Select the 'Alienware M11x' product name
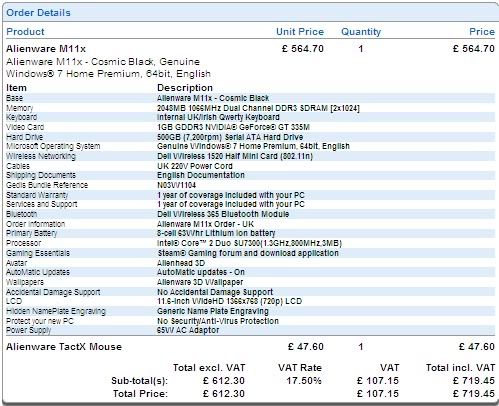The height and width of the screenshot is (406, 499). click(x=46, y=49)
